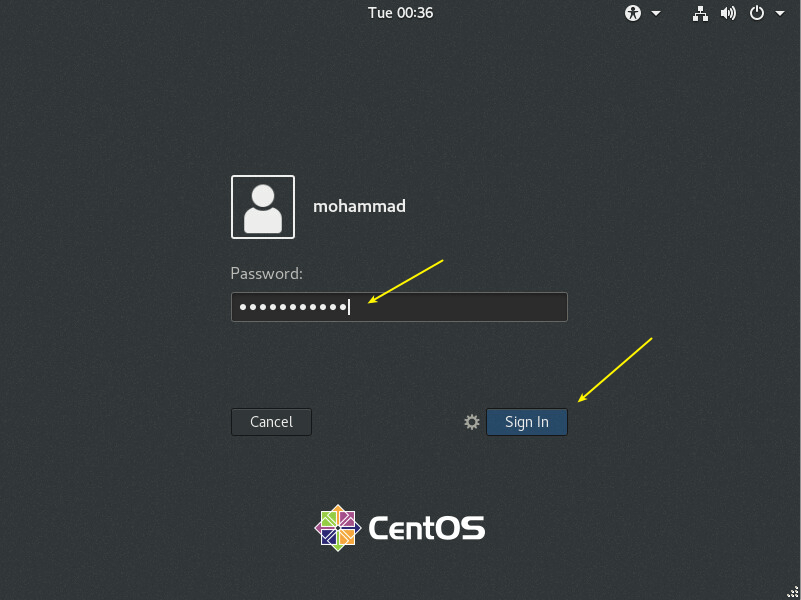This screenshot has width=801, height=600.
Task: Click the yellow arrow pointing at Sign In
Action: pos(615,369)
